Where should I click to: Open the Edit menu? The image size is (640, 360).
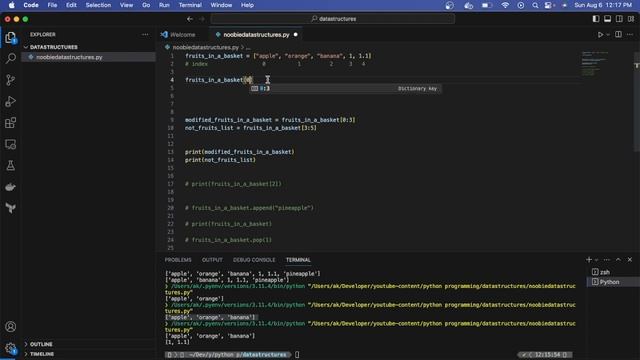(x=71, y=5)
